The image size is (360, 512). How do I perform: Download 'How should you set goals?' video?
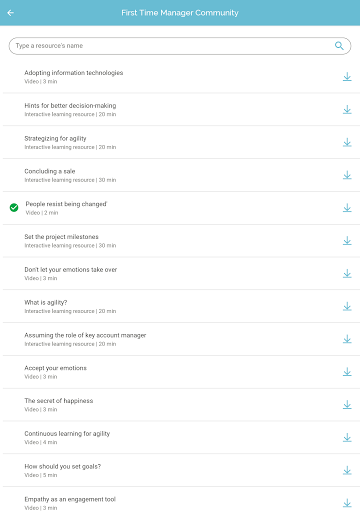click(347, 470)
